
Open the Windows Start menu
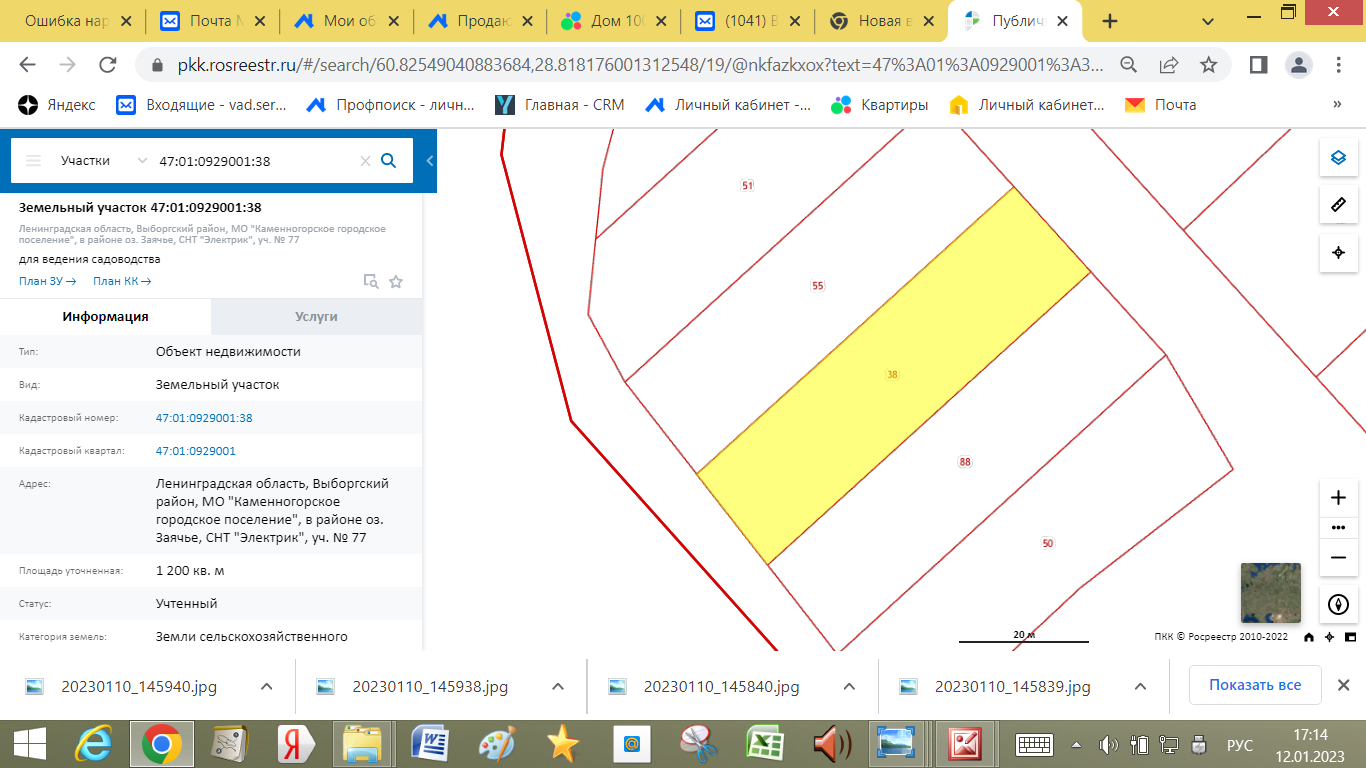(x=29, y=744)
